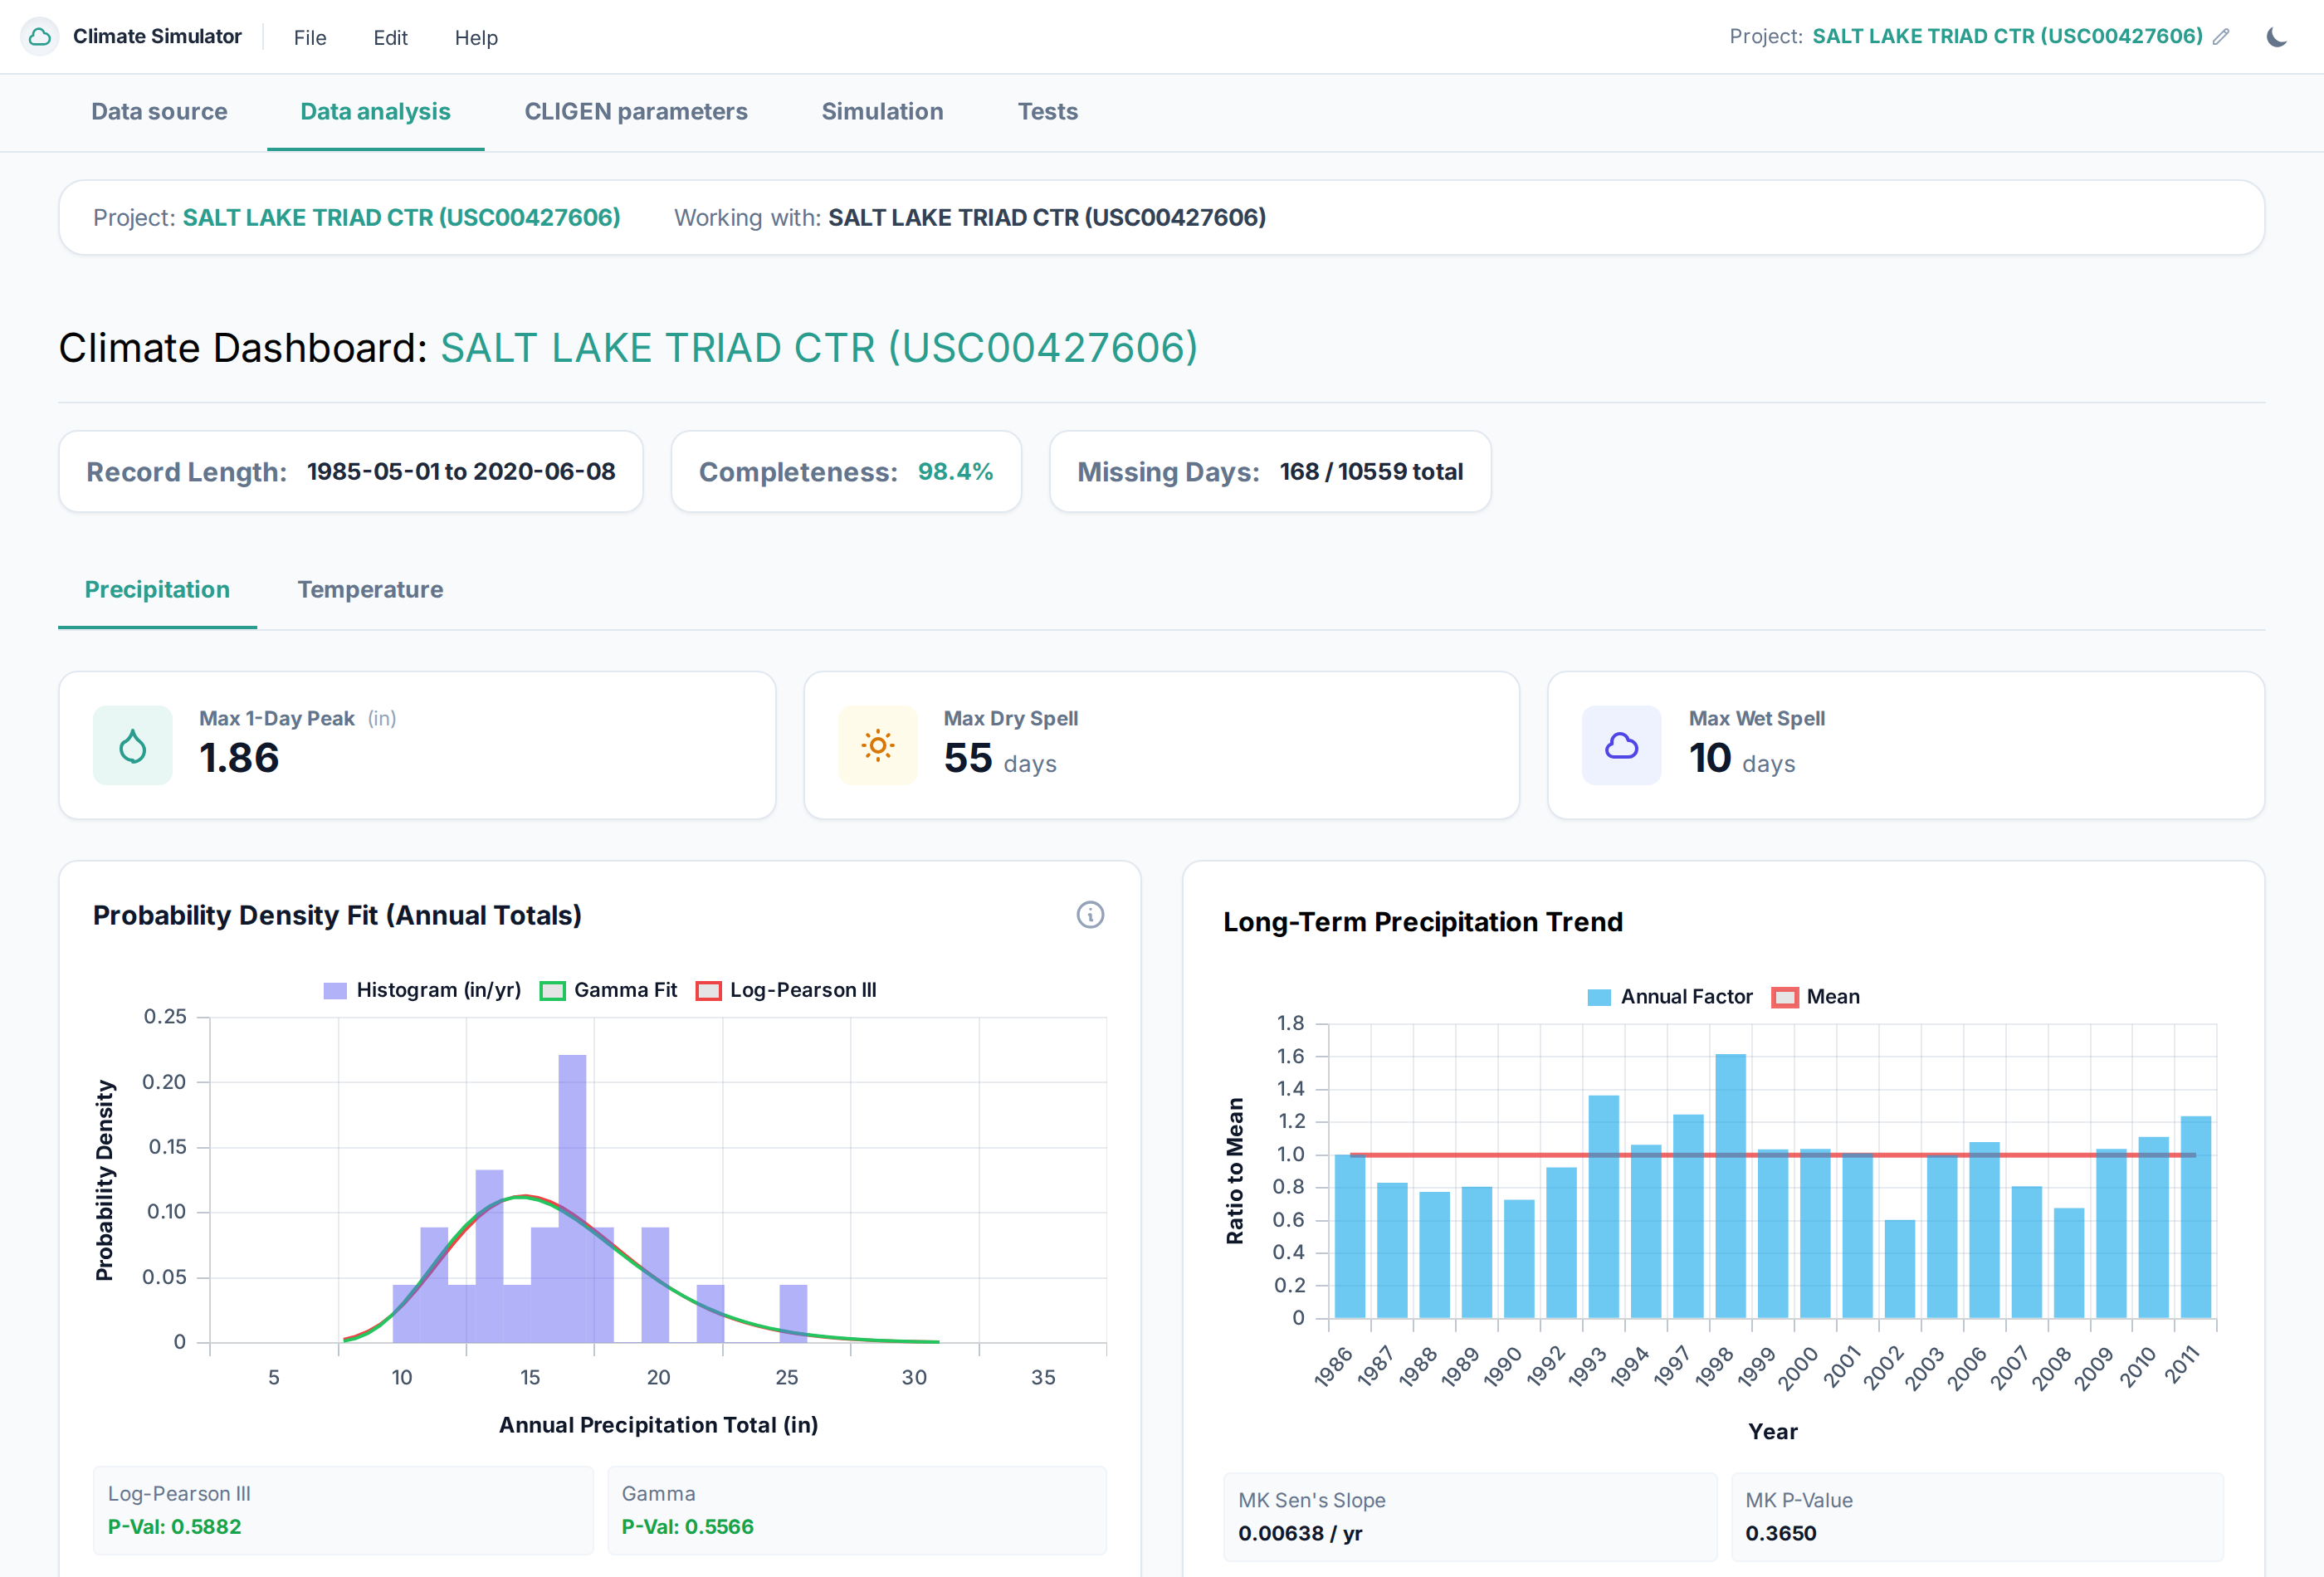
Task: Open the Help menu
Action: [x=476, y=38]
